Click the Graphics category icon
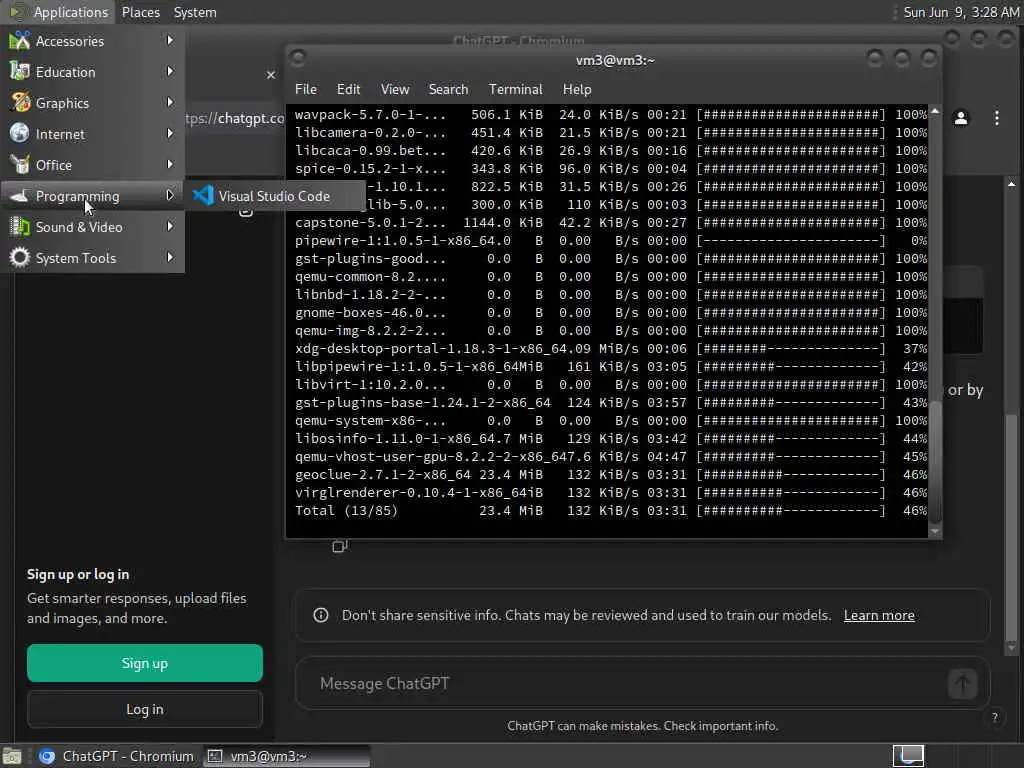This screenshot has height=768, width=1024. tap(20, 103)
